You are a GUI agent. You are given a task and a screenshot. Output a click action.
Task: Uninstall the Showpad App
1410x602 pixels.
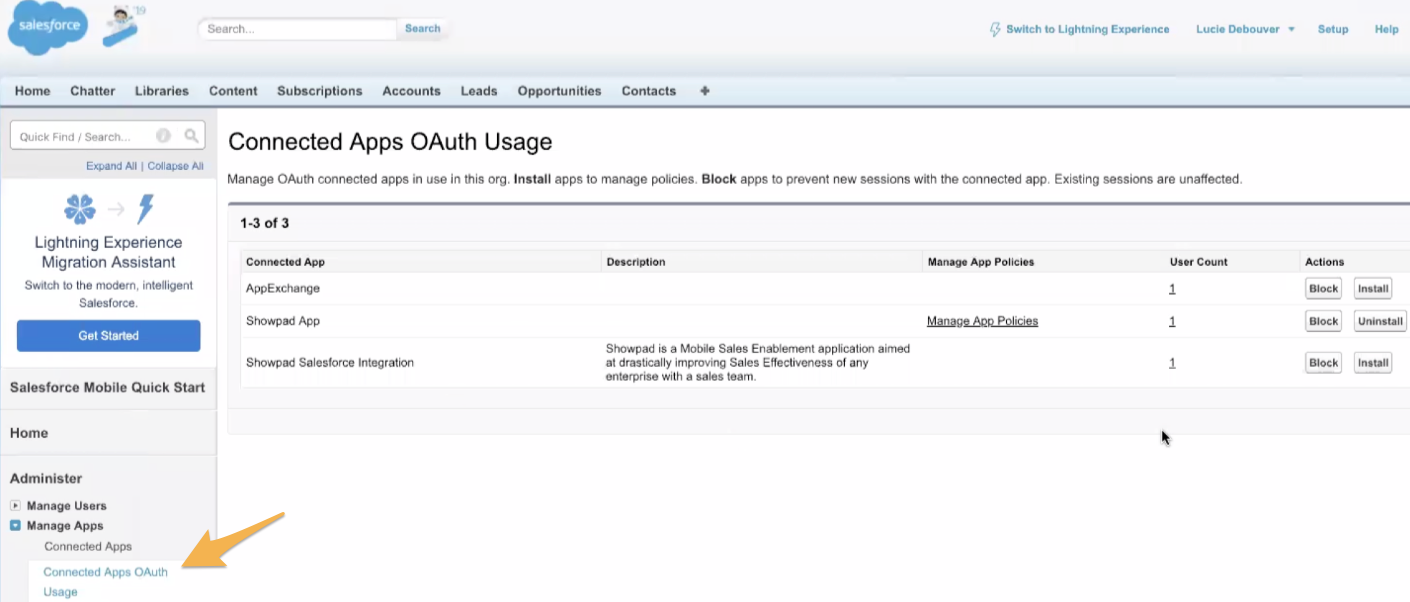(x=1380, y=321)
